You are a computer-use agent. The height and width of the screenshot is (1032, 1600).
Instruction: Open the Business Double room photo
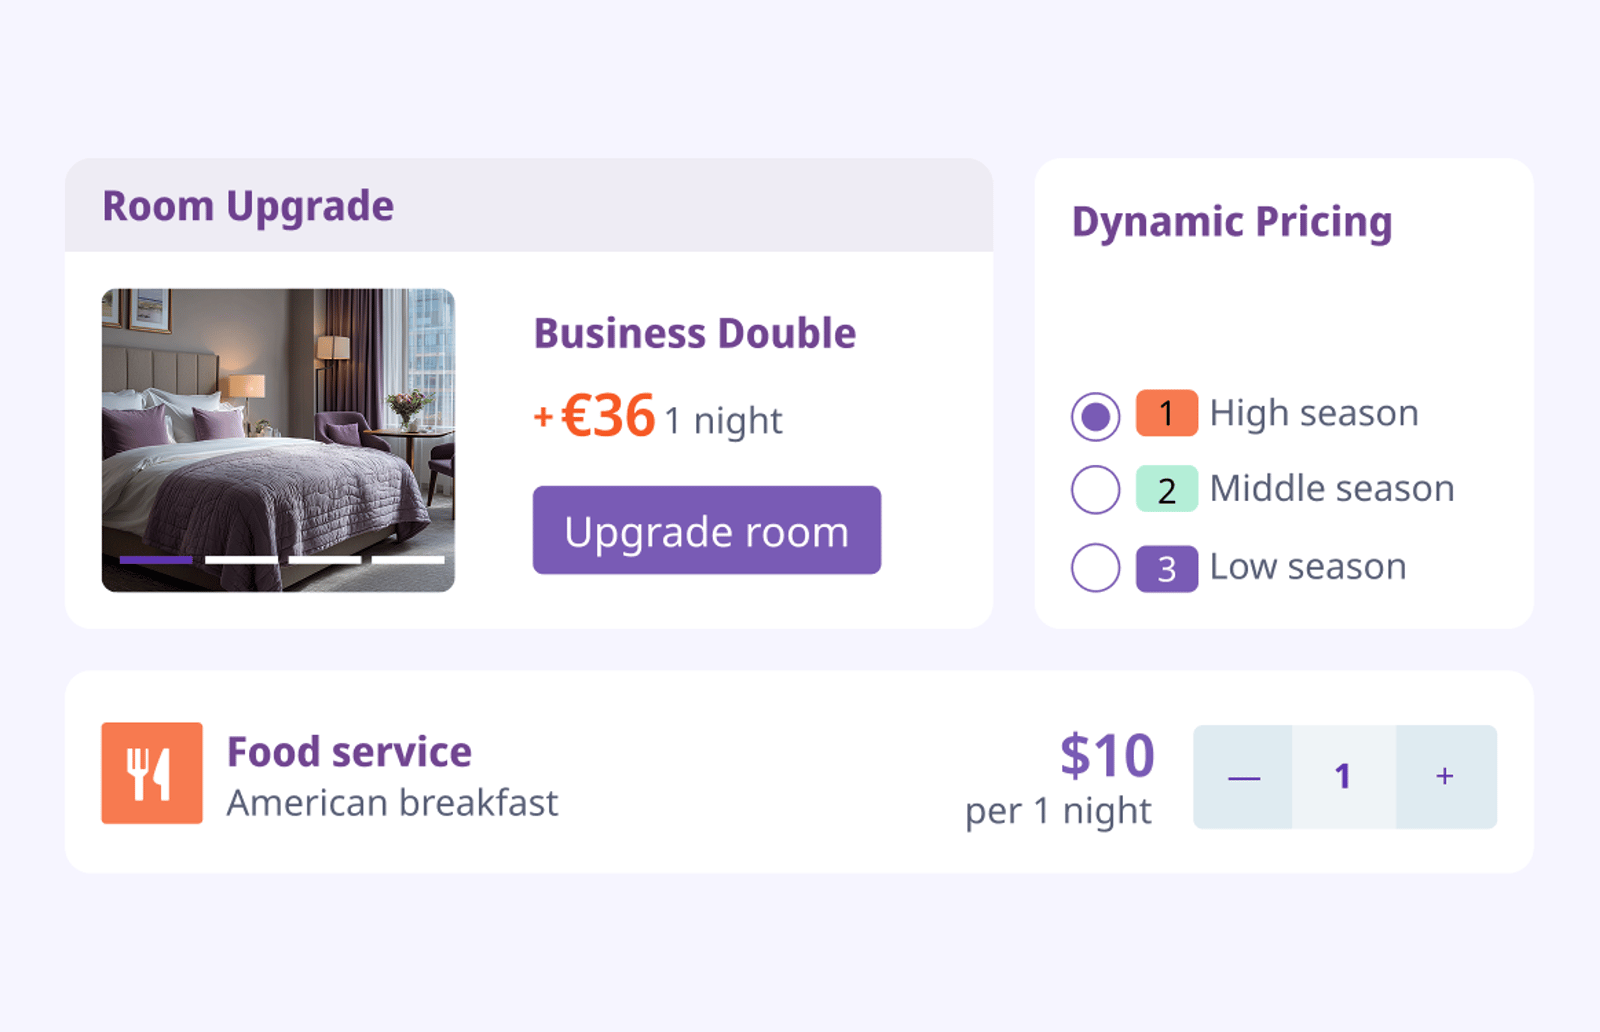point(278,440)
